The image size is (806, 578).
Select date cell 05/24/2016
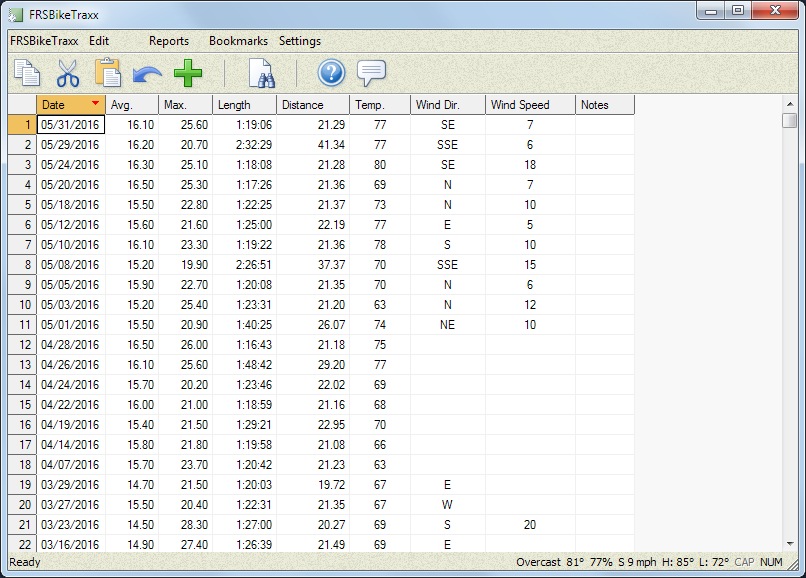click(x=71, y=165)
